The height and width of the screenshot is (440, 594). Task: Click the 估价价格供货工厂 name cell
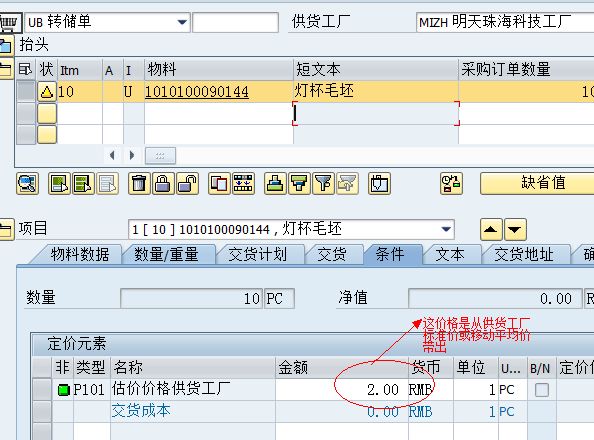[193, 390]
